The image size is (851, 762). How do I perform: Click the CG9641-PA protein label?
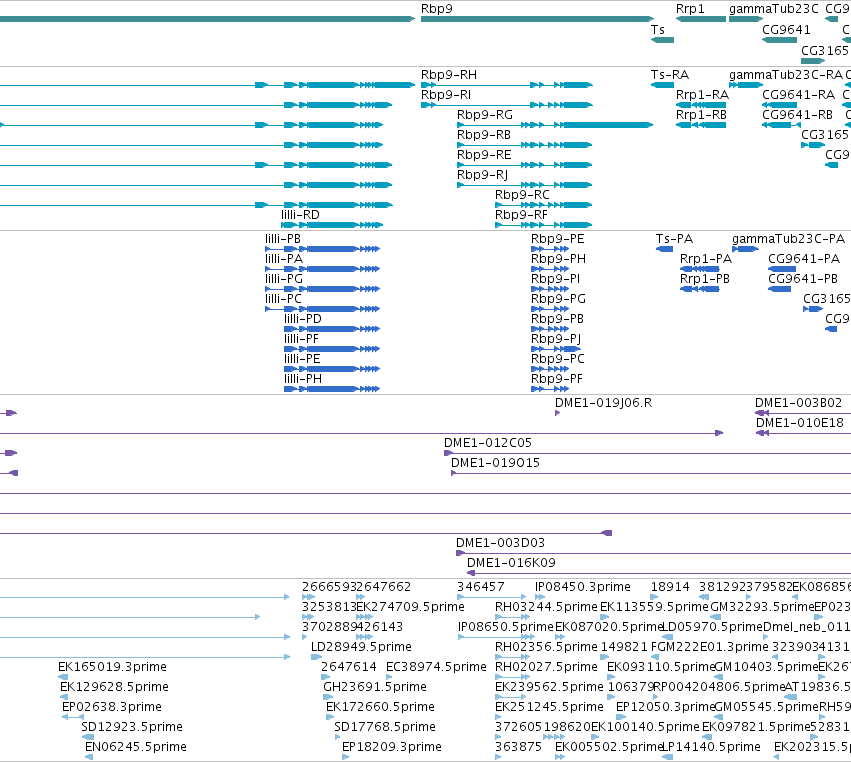point(804,259)
